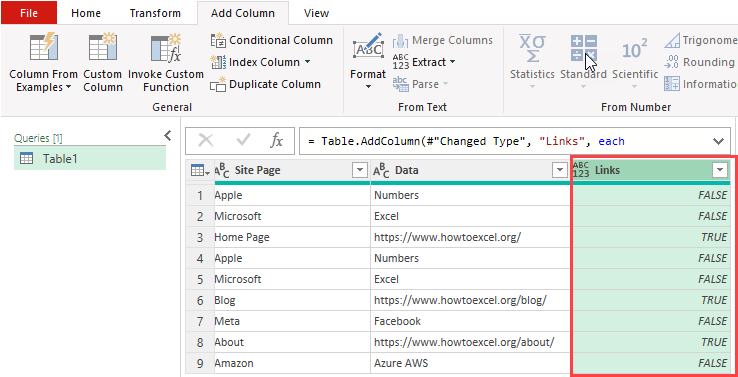The height and width of the screenshot is (377, 738).
Task: Click the Information icon
Action: click(x=672, y=84)
